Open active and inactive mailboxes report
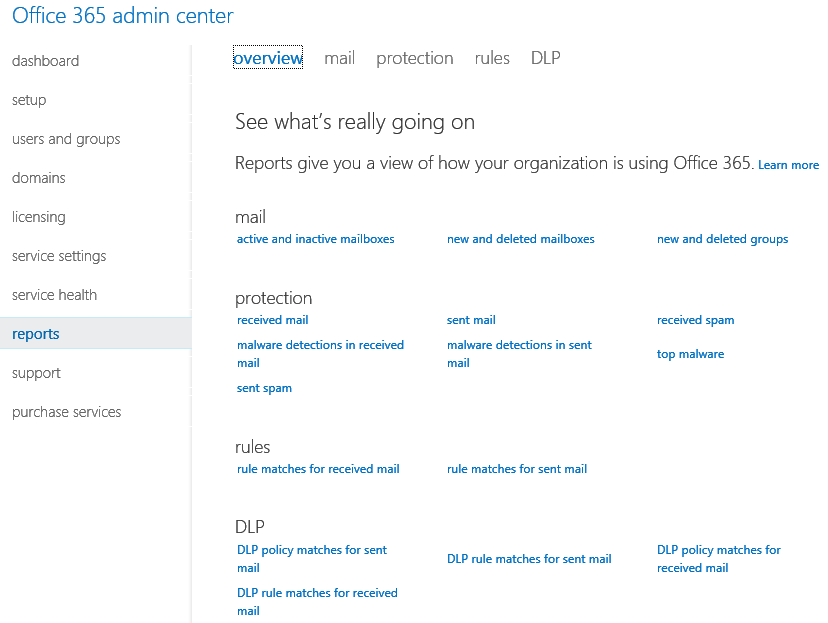Viewport: 828px width, 623px height. click(315, 239)
